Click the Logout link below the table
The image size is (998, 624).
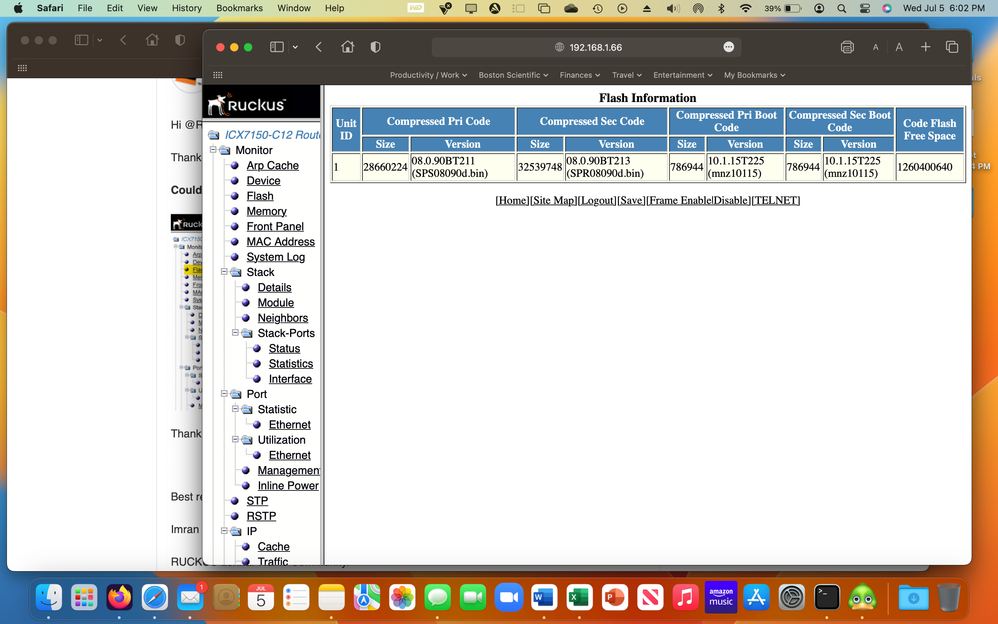pos(596,200)
